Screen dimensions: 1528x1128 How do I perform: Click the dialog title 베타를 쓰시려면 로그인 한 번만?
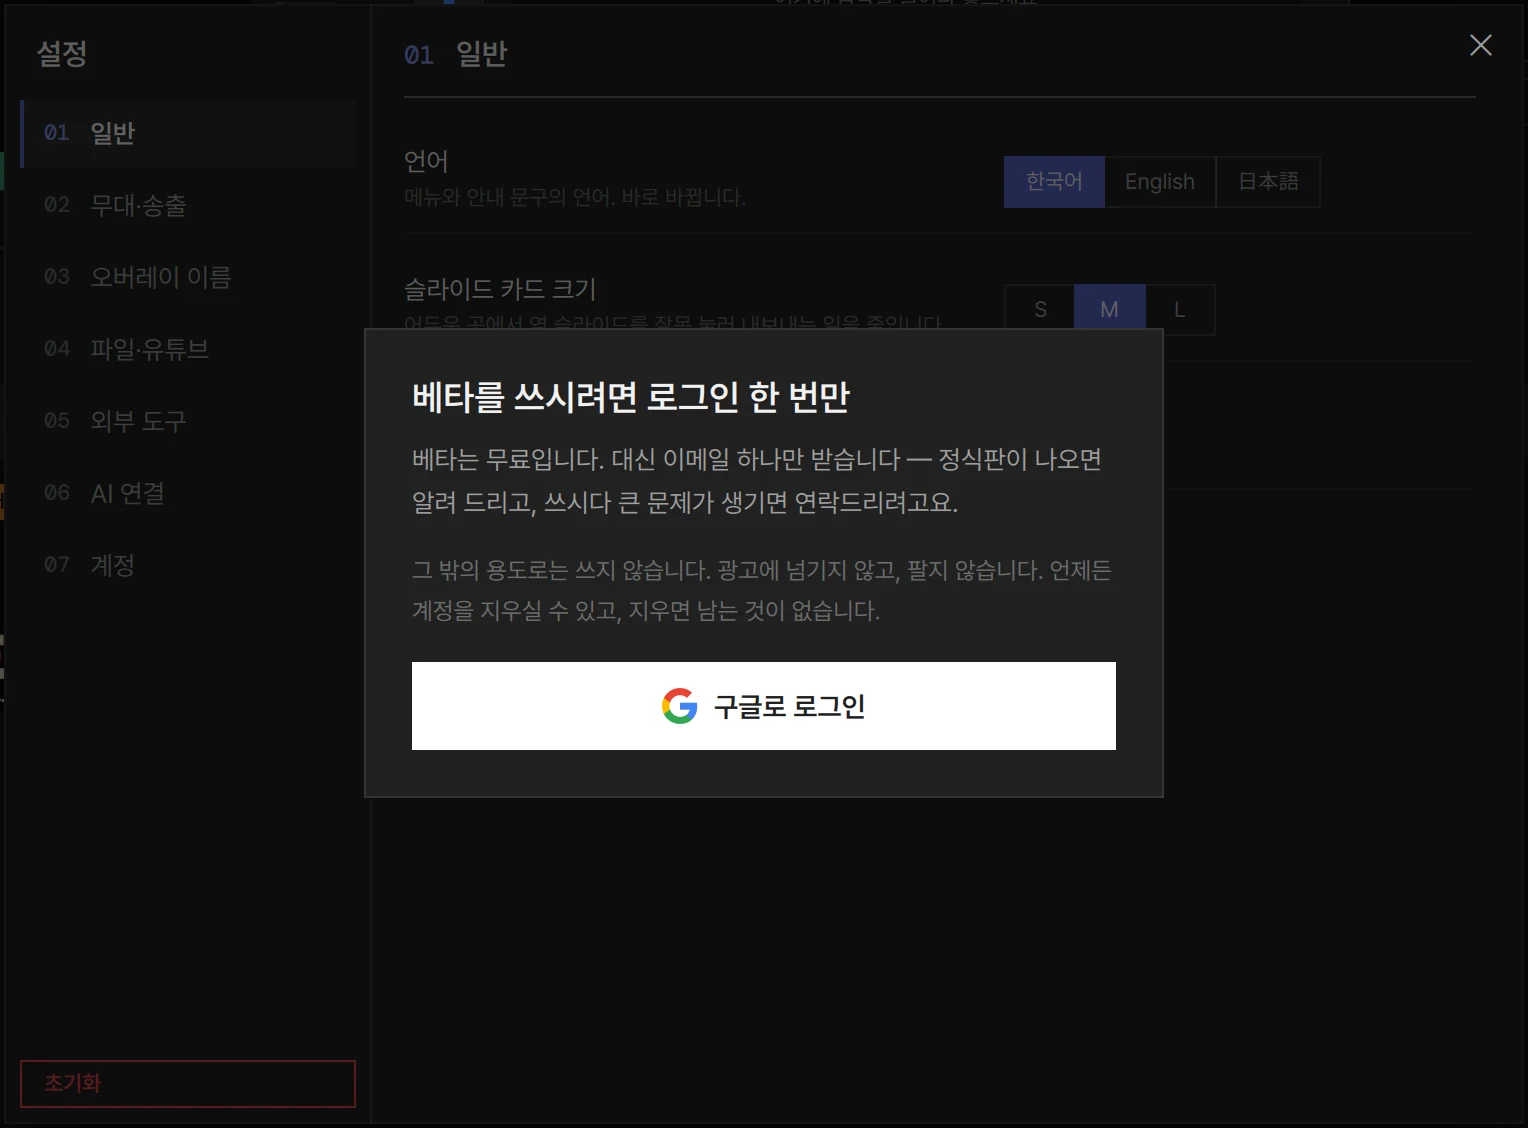point(630,397)
